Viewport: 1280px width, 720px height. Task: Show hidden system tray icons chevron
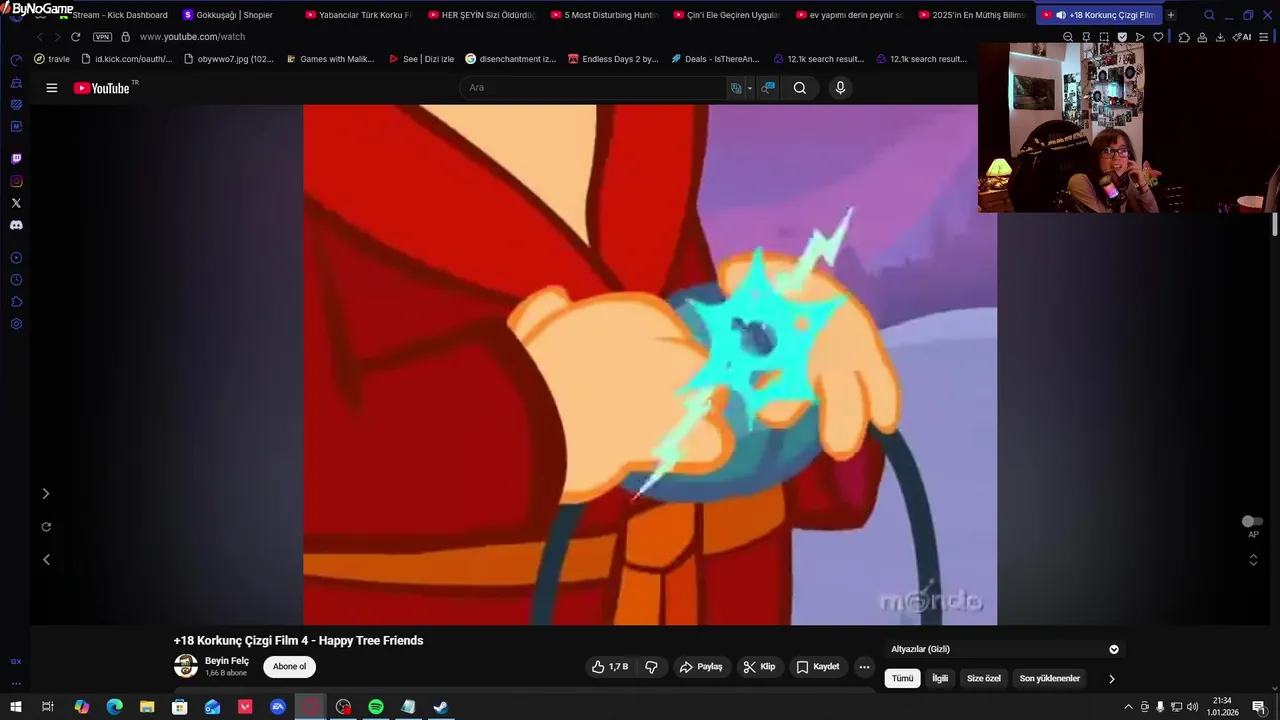[x=1129, y=707]
